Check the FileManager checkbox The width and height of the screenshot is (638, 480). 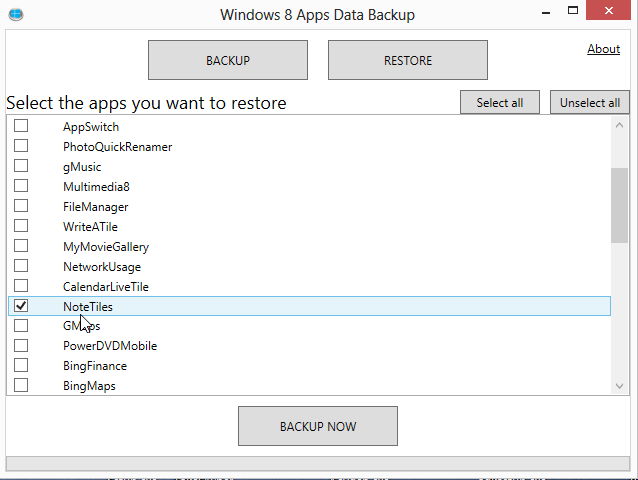pos(21,205)
